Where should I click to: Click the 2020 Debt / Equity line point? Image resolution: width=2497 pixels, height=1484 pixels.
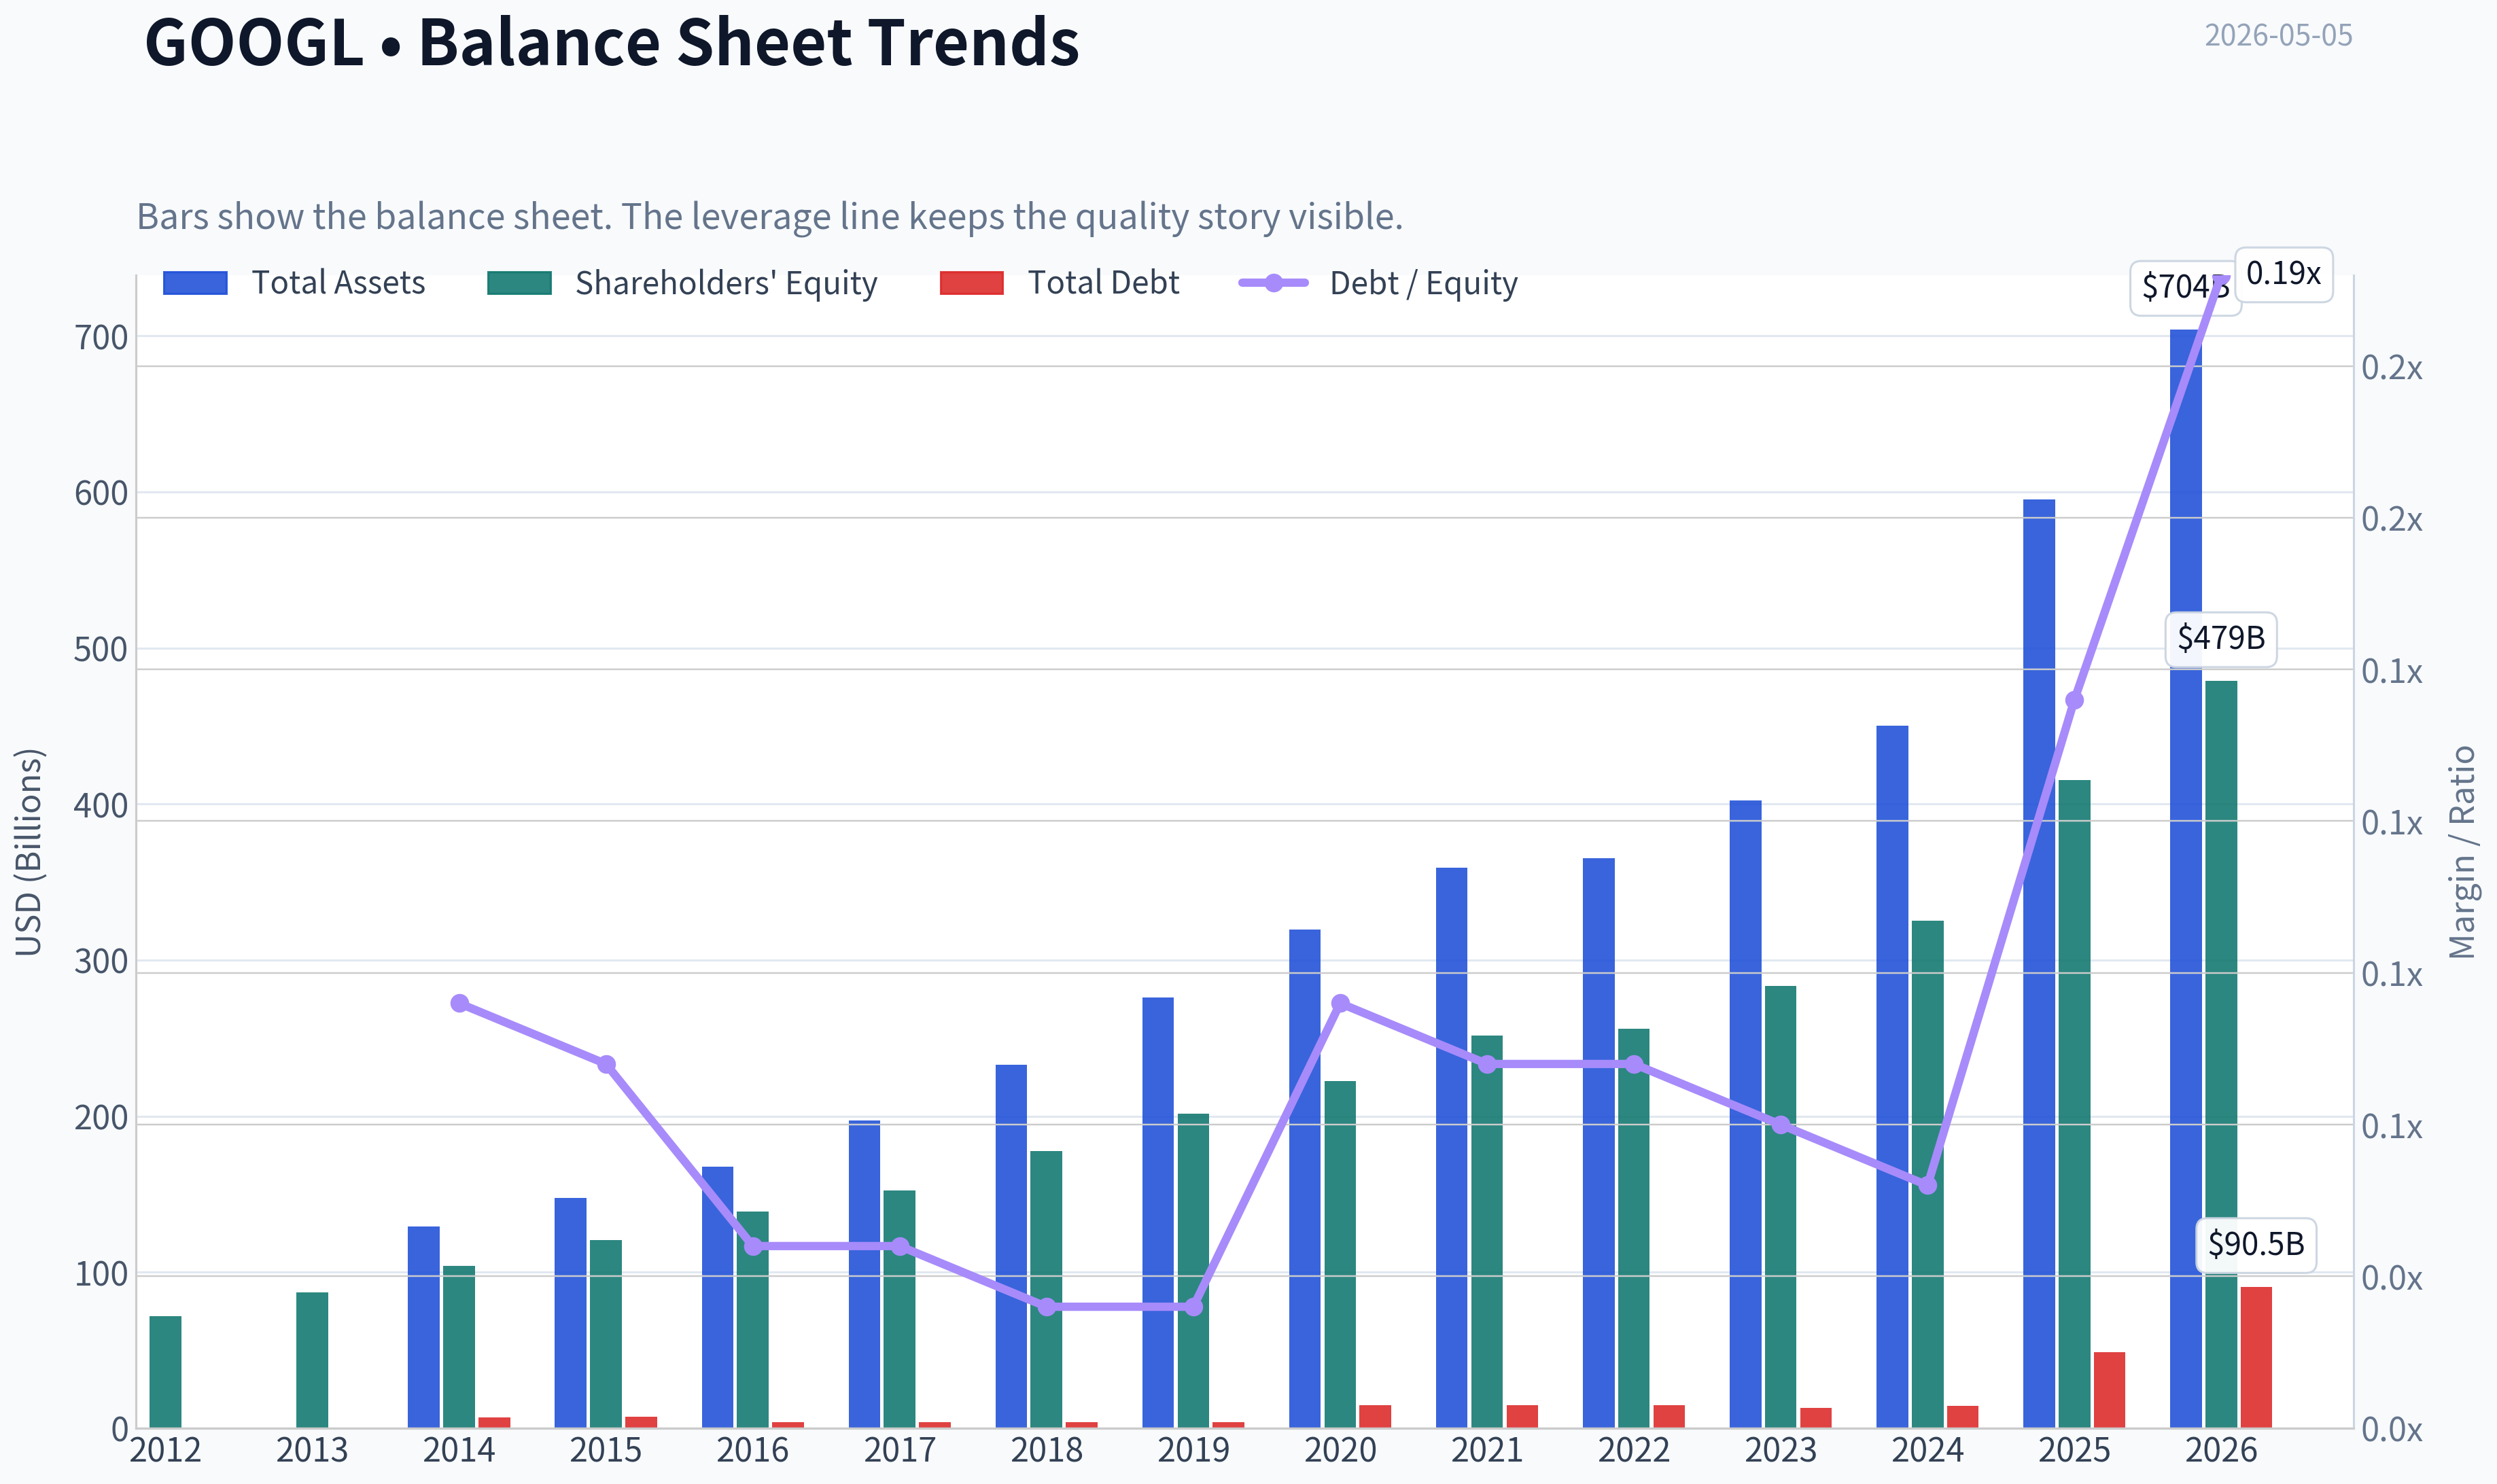pyautogui.click(x=1340, y=1003)
